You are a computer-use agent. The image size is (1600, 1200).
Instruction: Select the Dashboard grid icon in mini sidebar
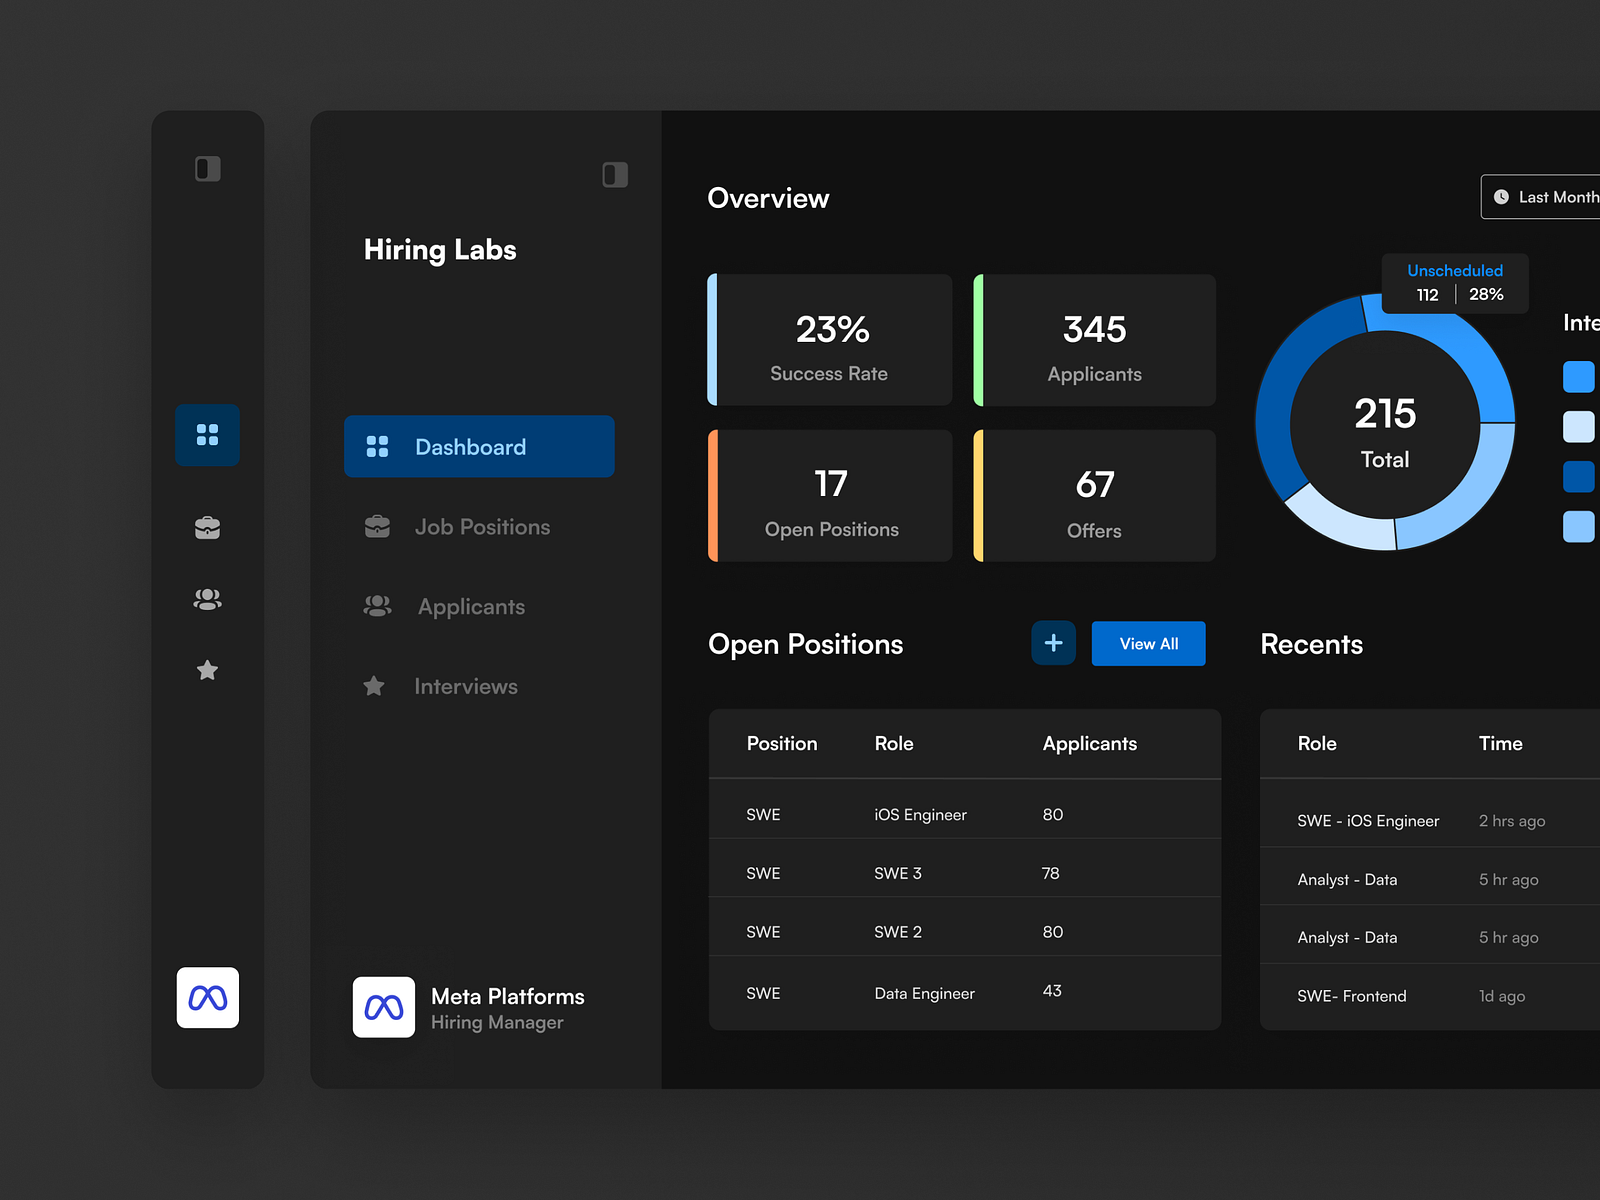pyautogui.click(x=207, y=435)
